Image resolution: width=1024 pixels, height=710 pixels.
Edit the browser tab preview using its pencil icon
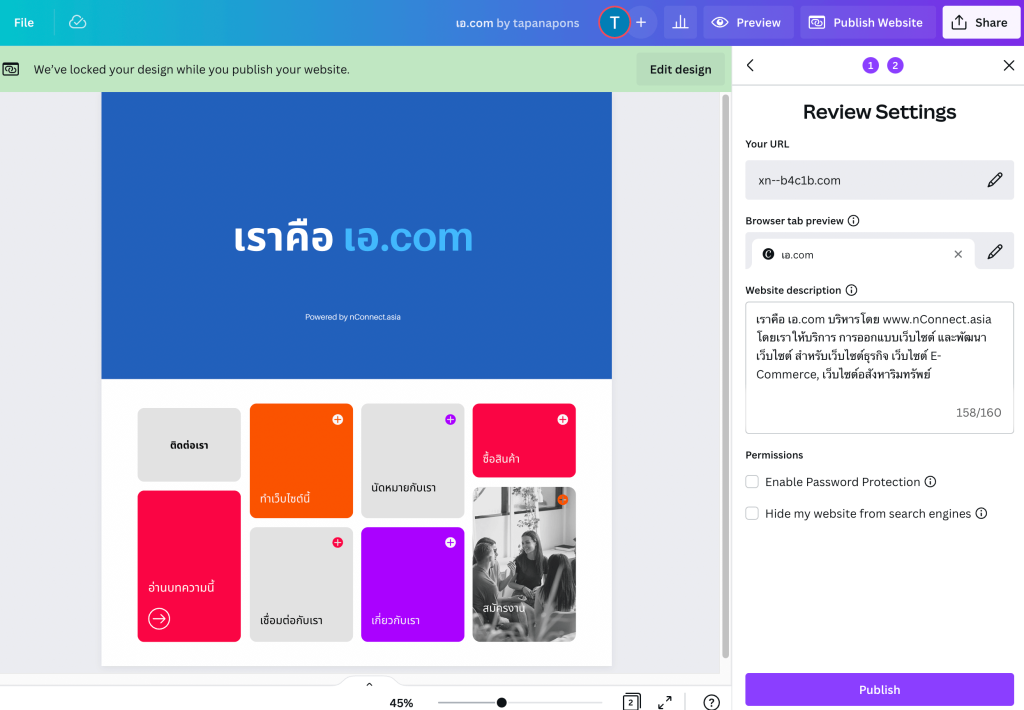point(995,254)
